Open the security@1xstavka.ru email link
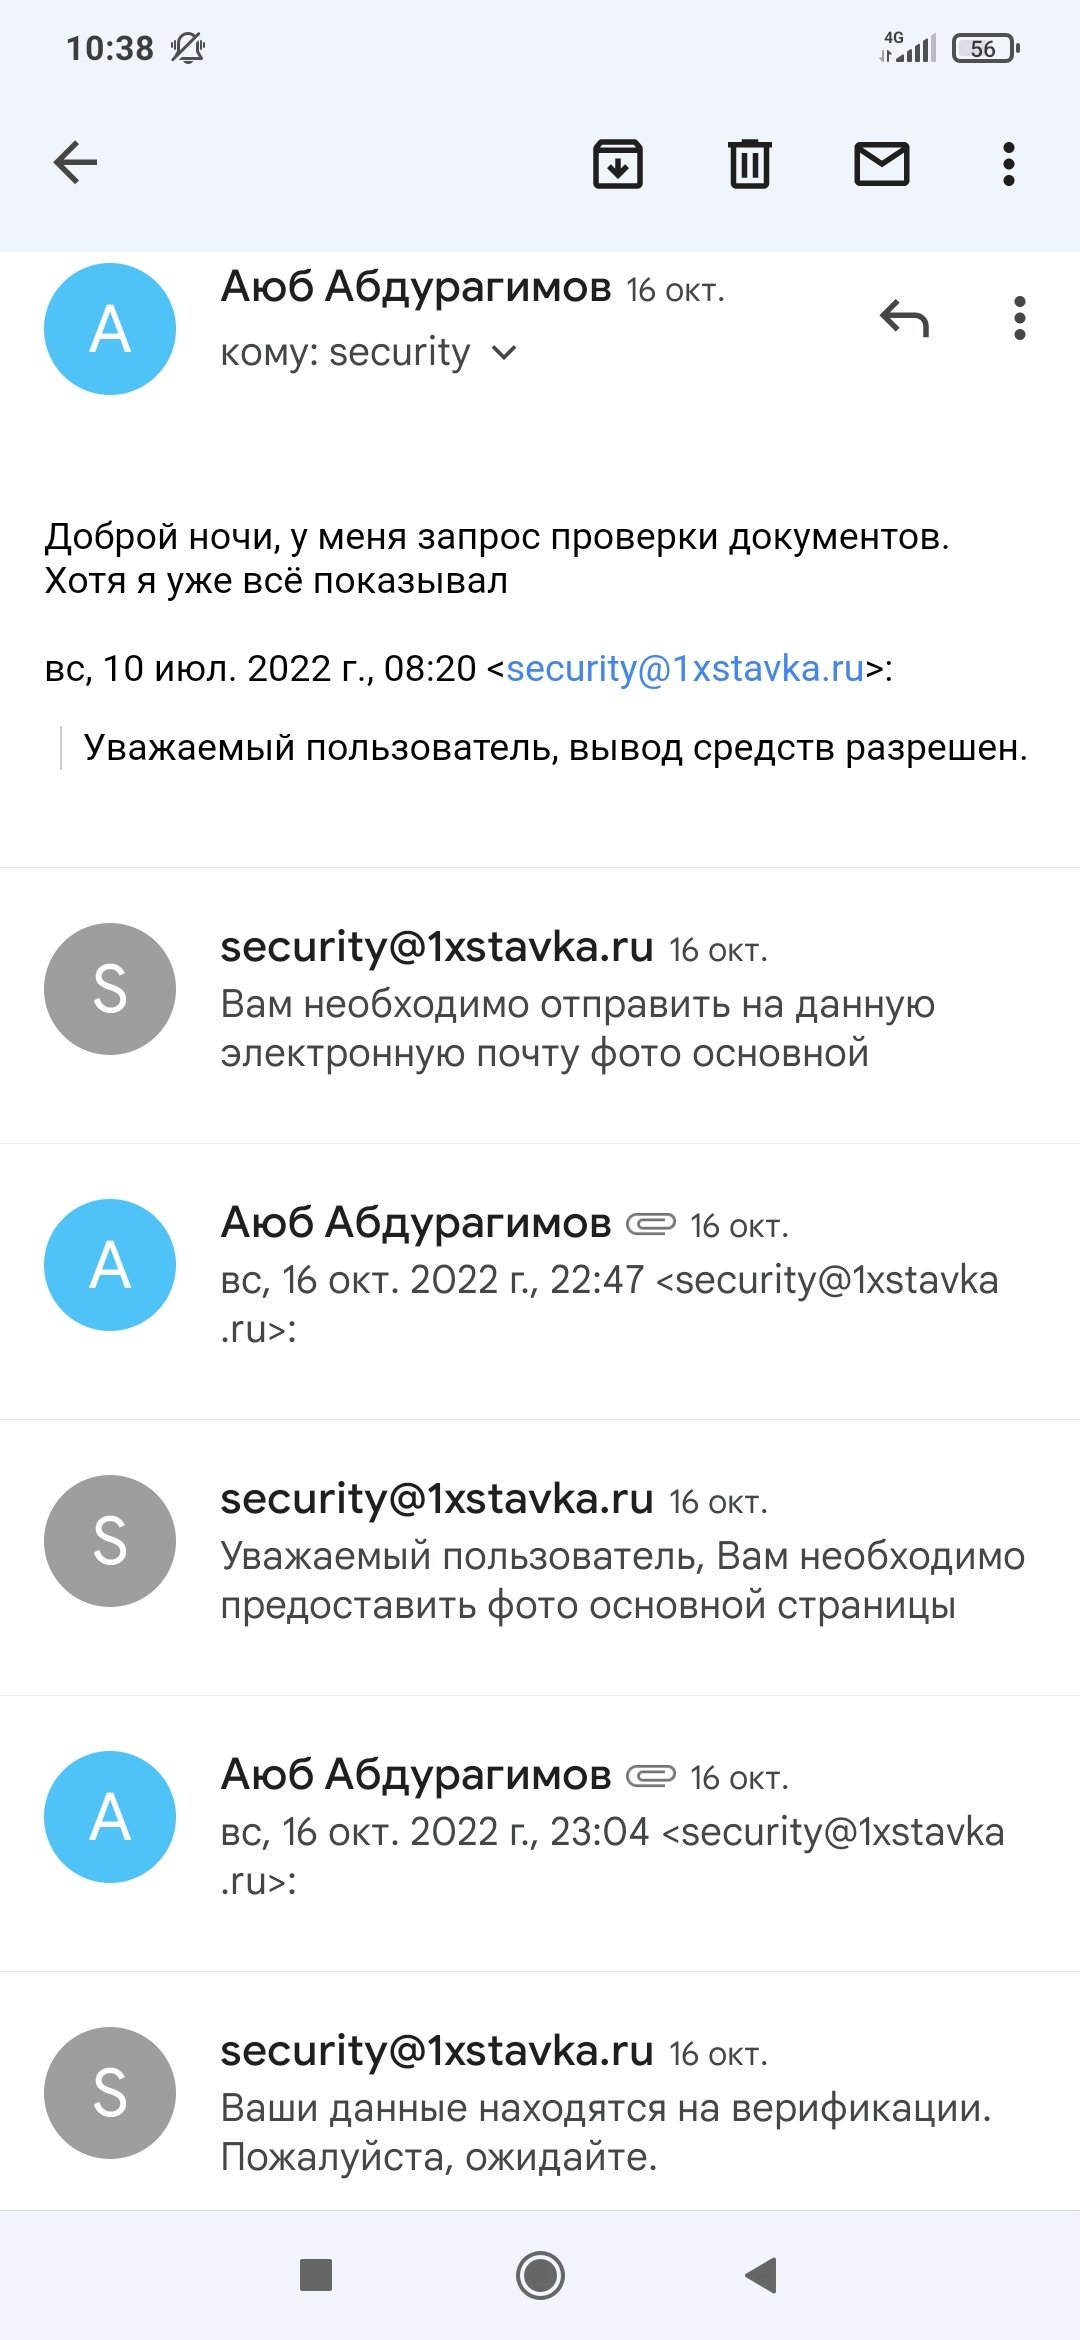The width and height of the screenshot is (1080, 2340). pyautogui.click(x=685, y=669)
